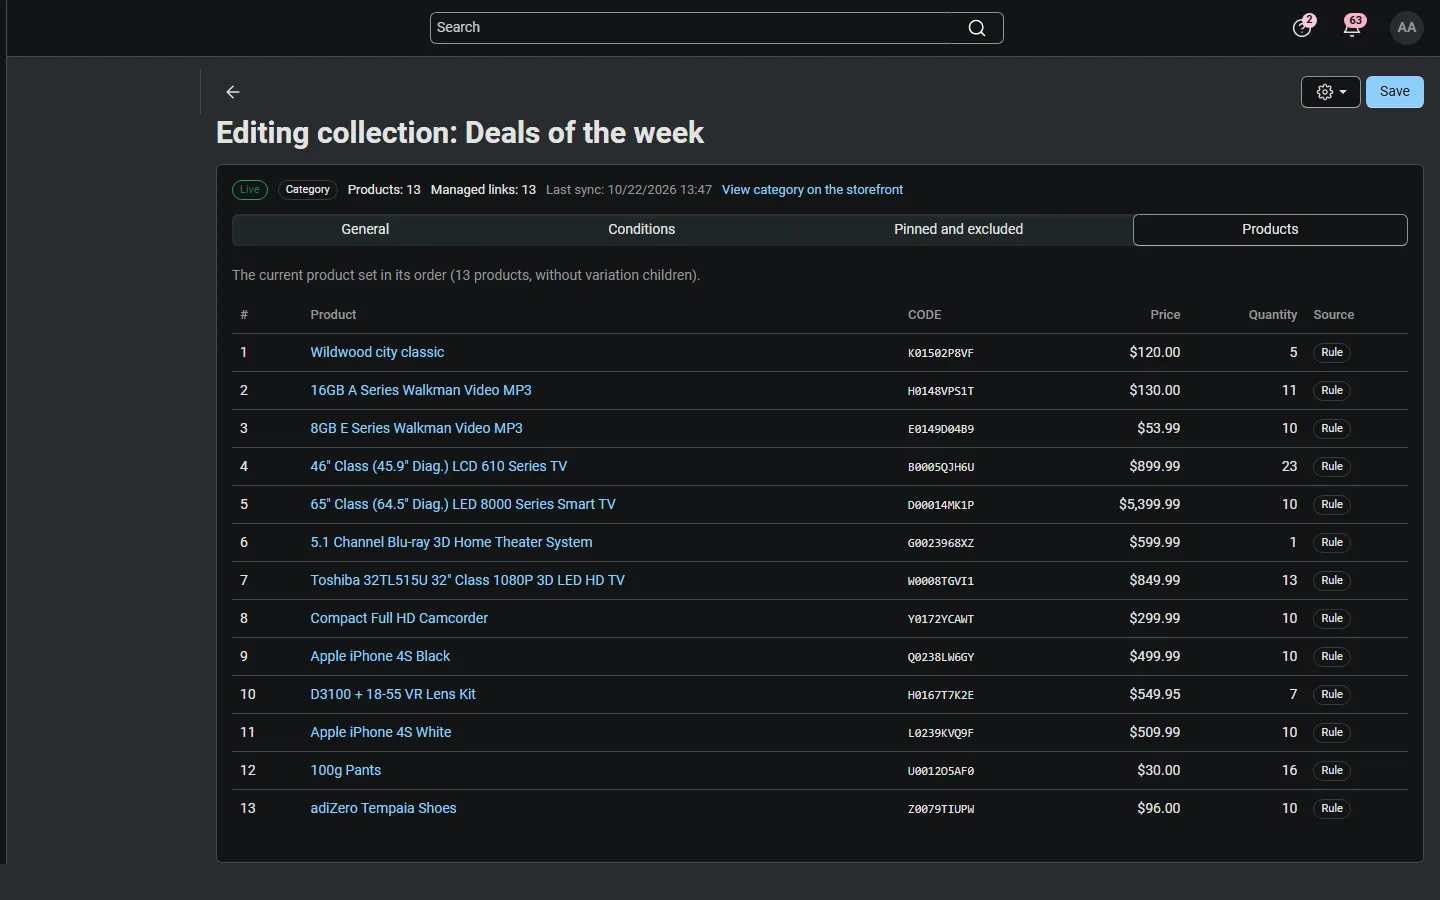Click the Rule badge for Wildwood city classic
1440x900 pixels.
(x=1332, y=353)
